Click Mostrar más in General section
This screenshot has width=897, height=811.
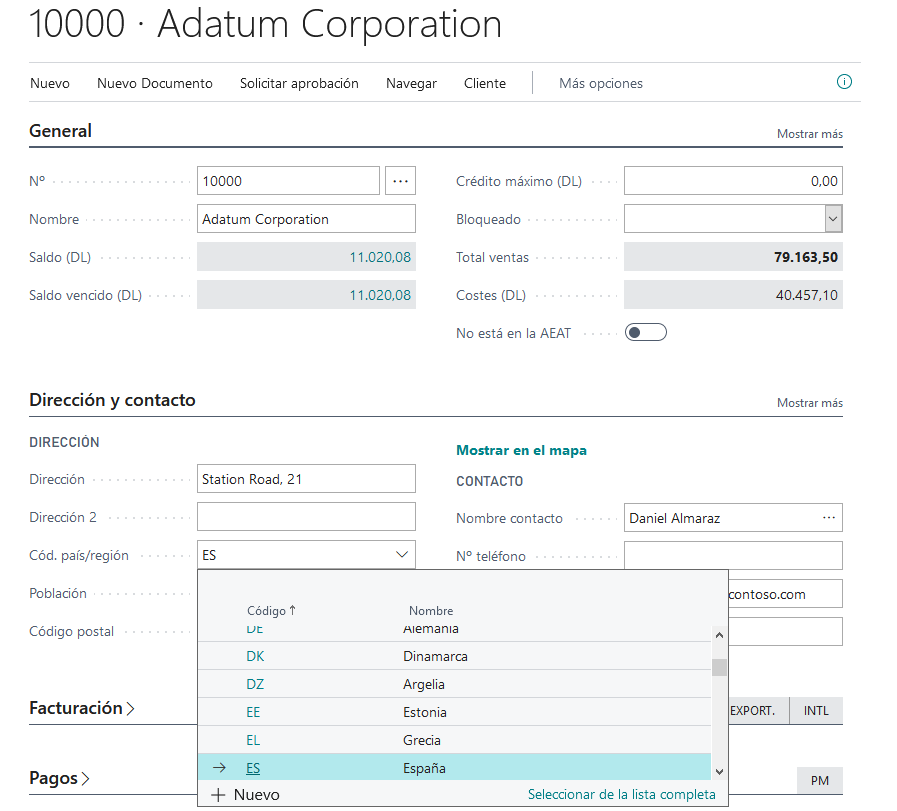809,134
